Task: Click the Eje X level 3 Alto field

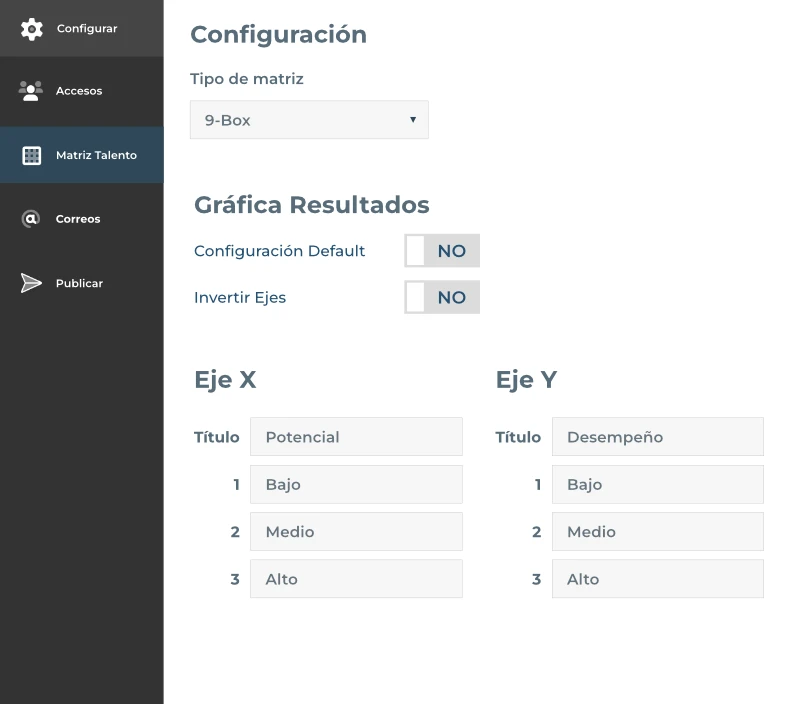Action: tap(356, 579)
